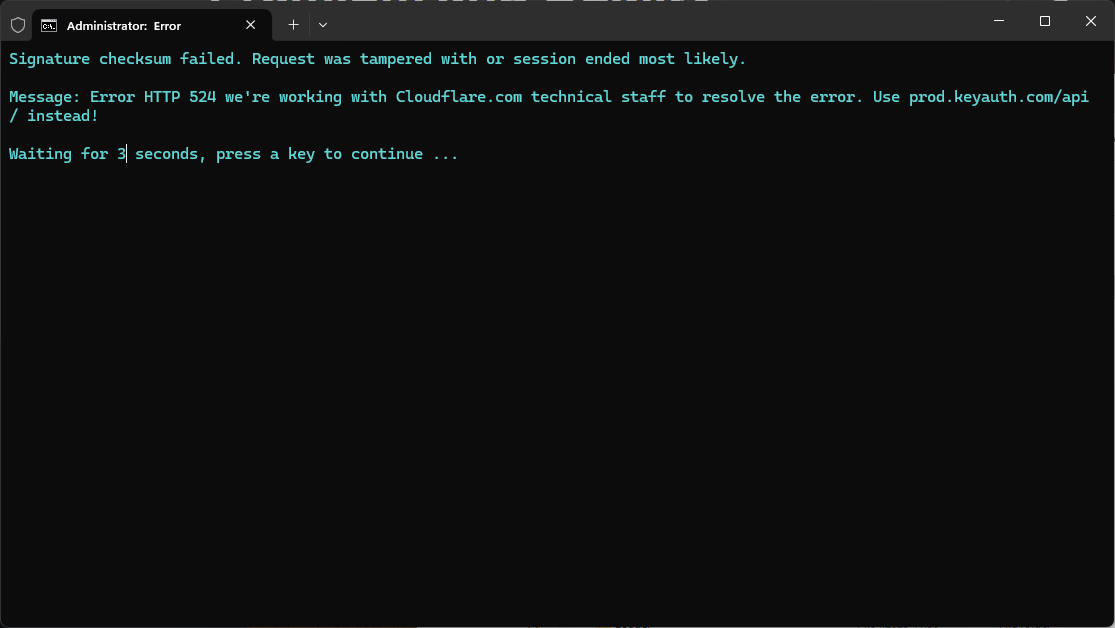This screenshot has width=1115, height=628.
Task: Click the Waiting for 3 seconds line
Action: point(233,154)
